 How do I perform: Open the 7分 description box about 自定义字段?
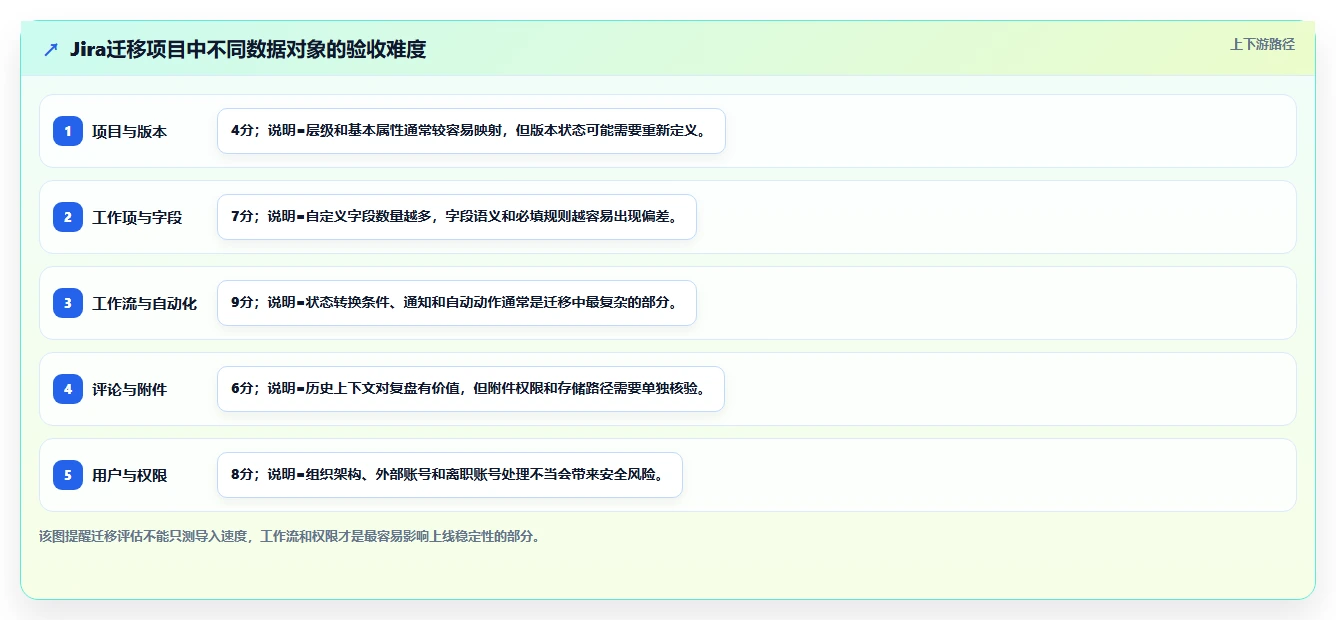456,217
